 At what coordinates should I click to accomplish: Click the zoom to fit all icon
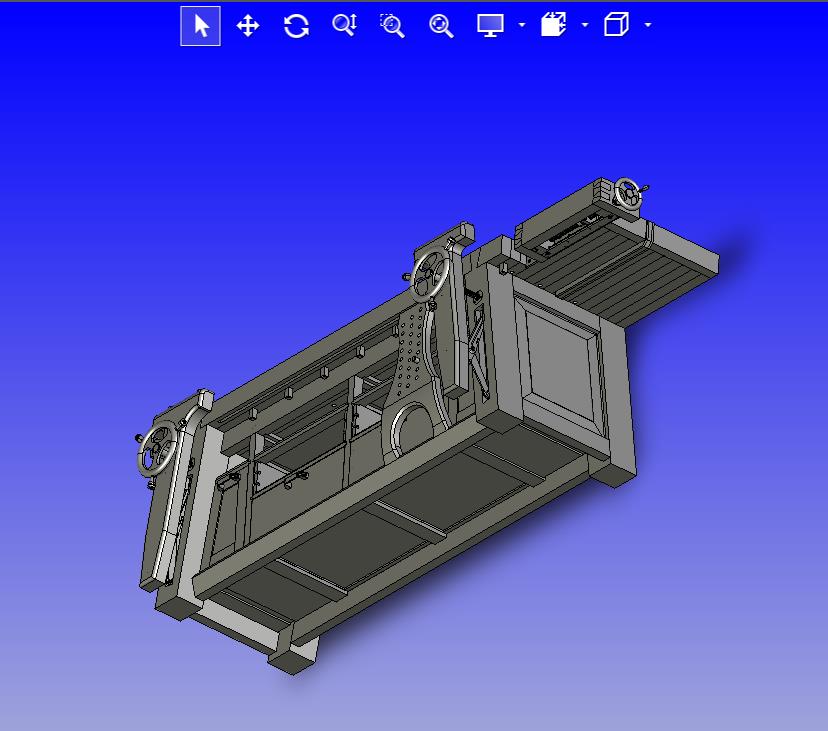[x=441, y=26]
